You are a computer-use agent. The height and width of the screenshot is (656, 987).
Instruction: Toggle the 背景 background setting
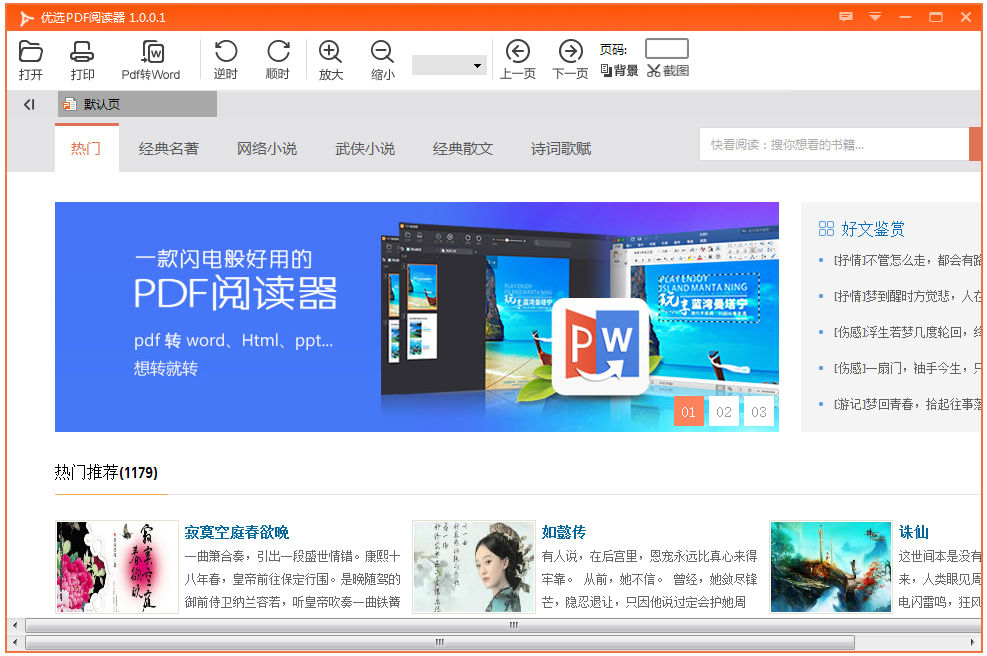pos(618,71)
